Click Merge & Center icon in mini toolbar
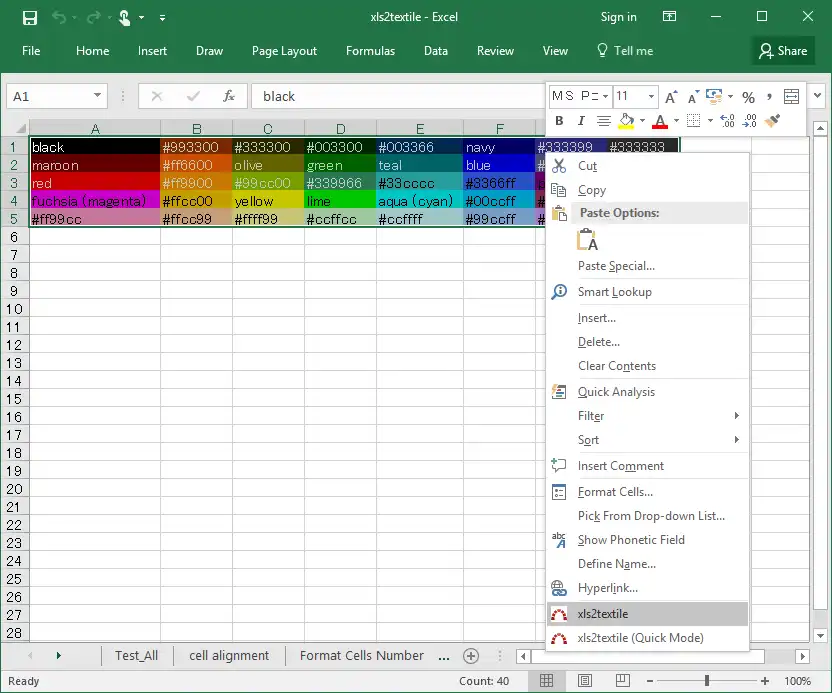This screenshot has height=693, width=832. tap(791, 96)
